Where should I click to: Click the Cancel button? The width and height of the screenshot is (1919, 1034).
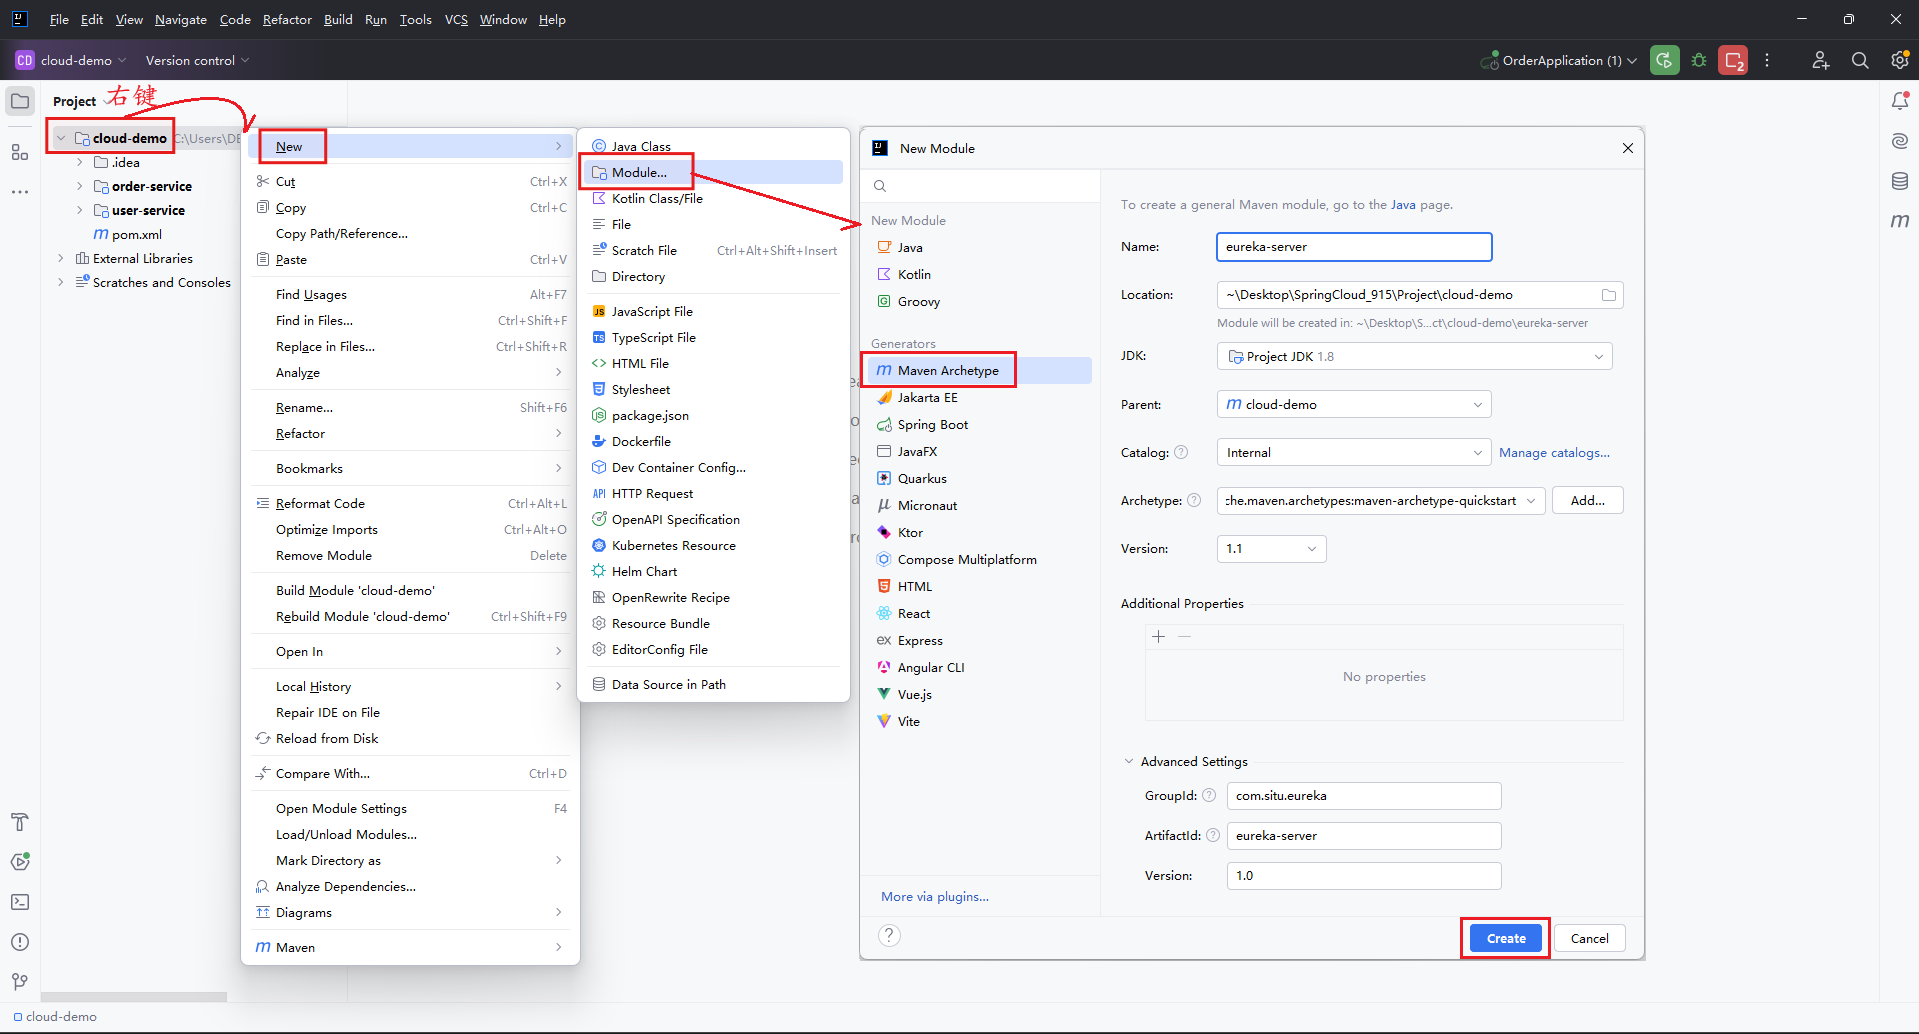tap(1590, 938)
